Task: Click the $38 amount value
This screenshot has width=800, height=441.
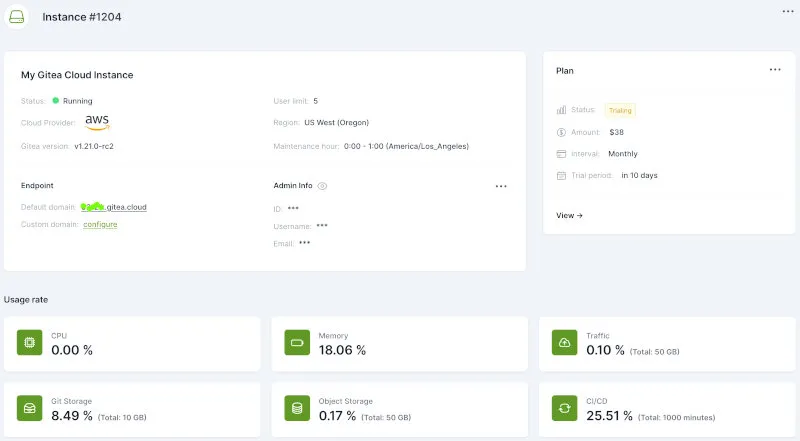Action: click(x=616, y=132)
